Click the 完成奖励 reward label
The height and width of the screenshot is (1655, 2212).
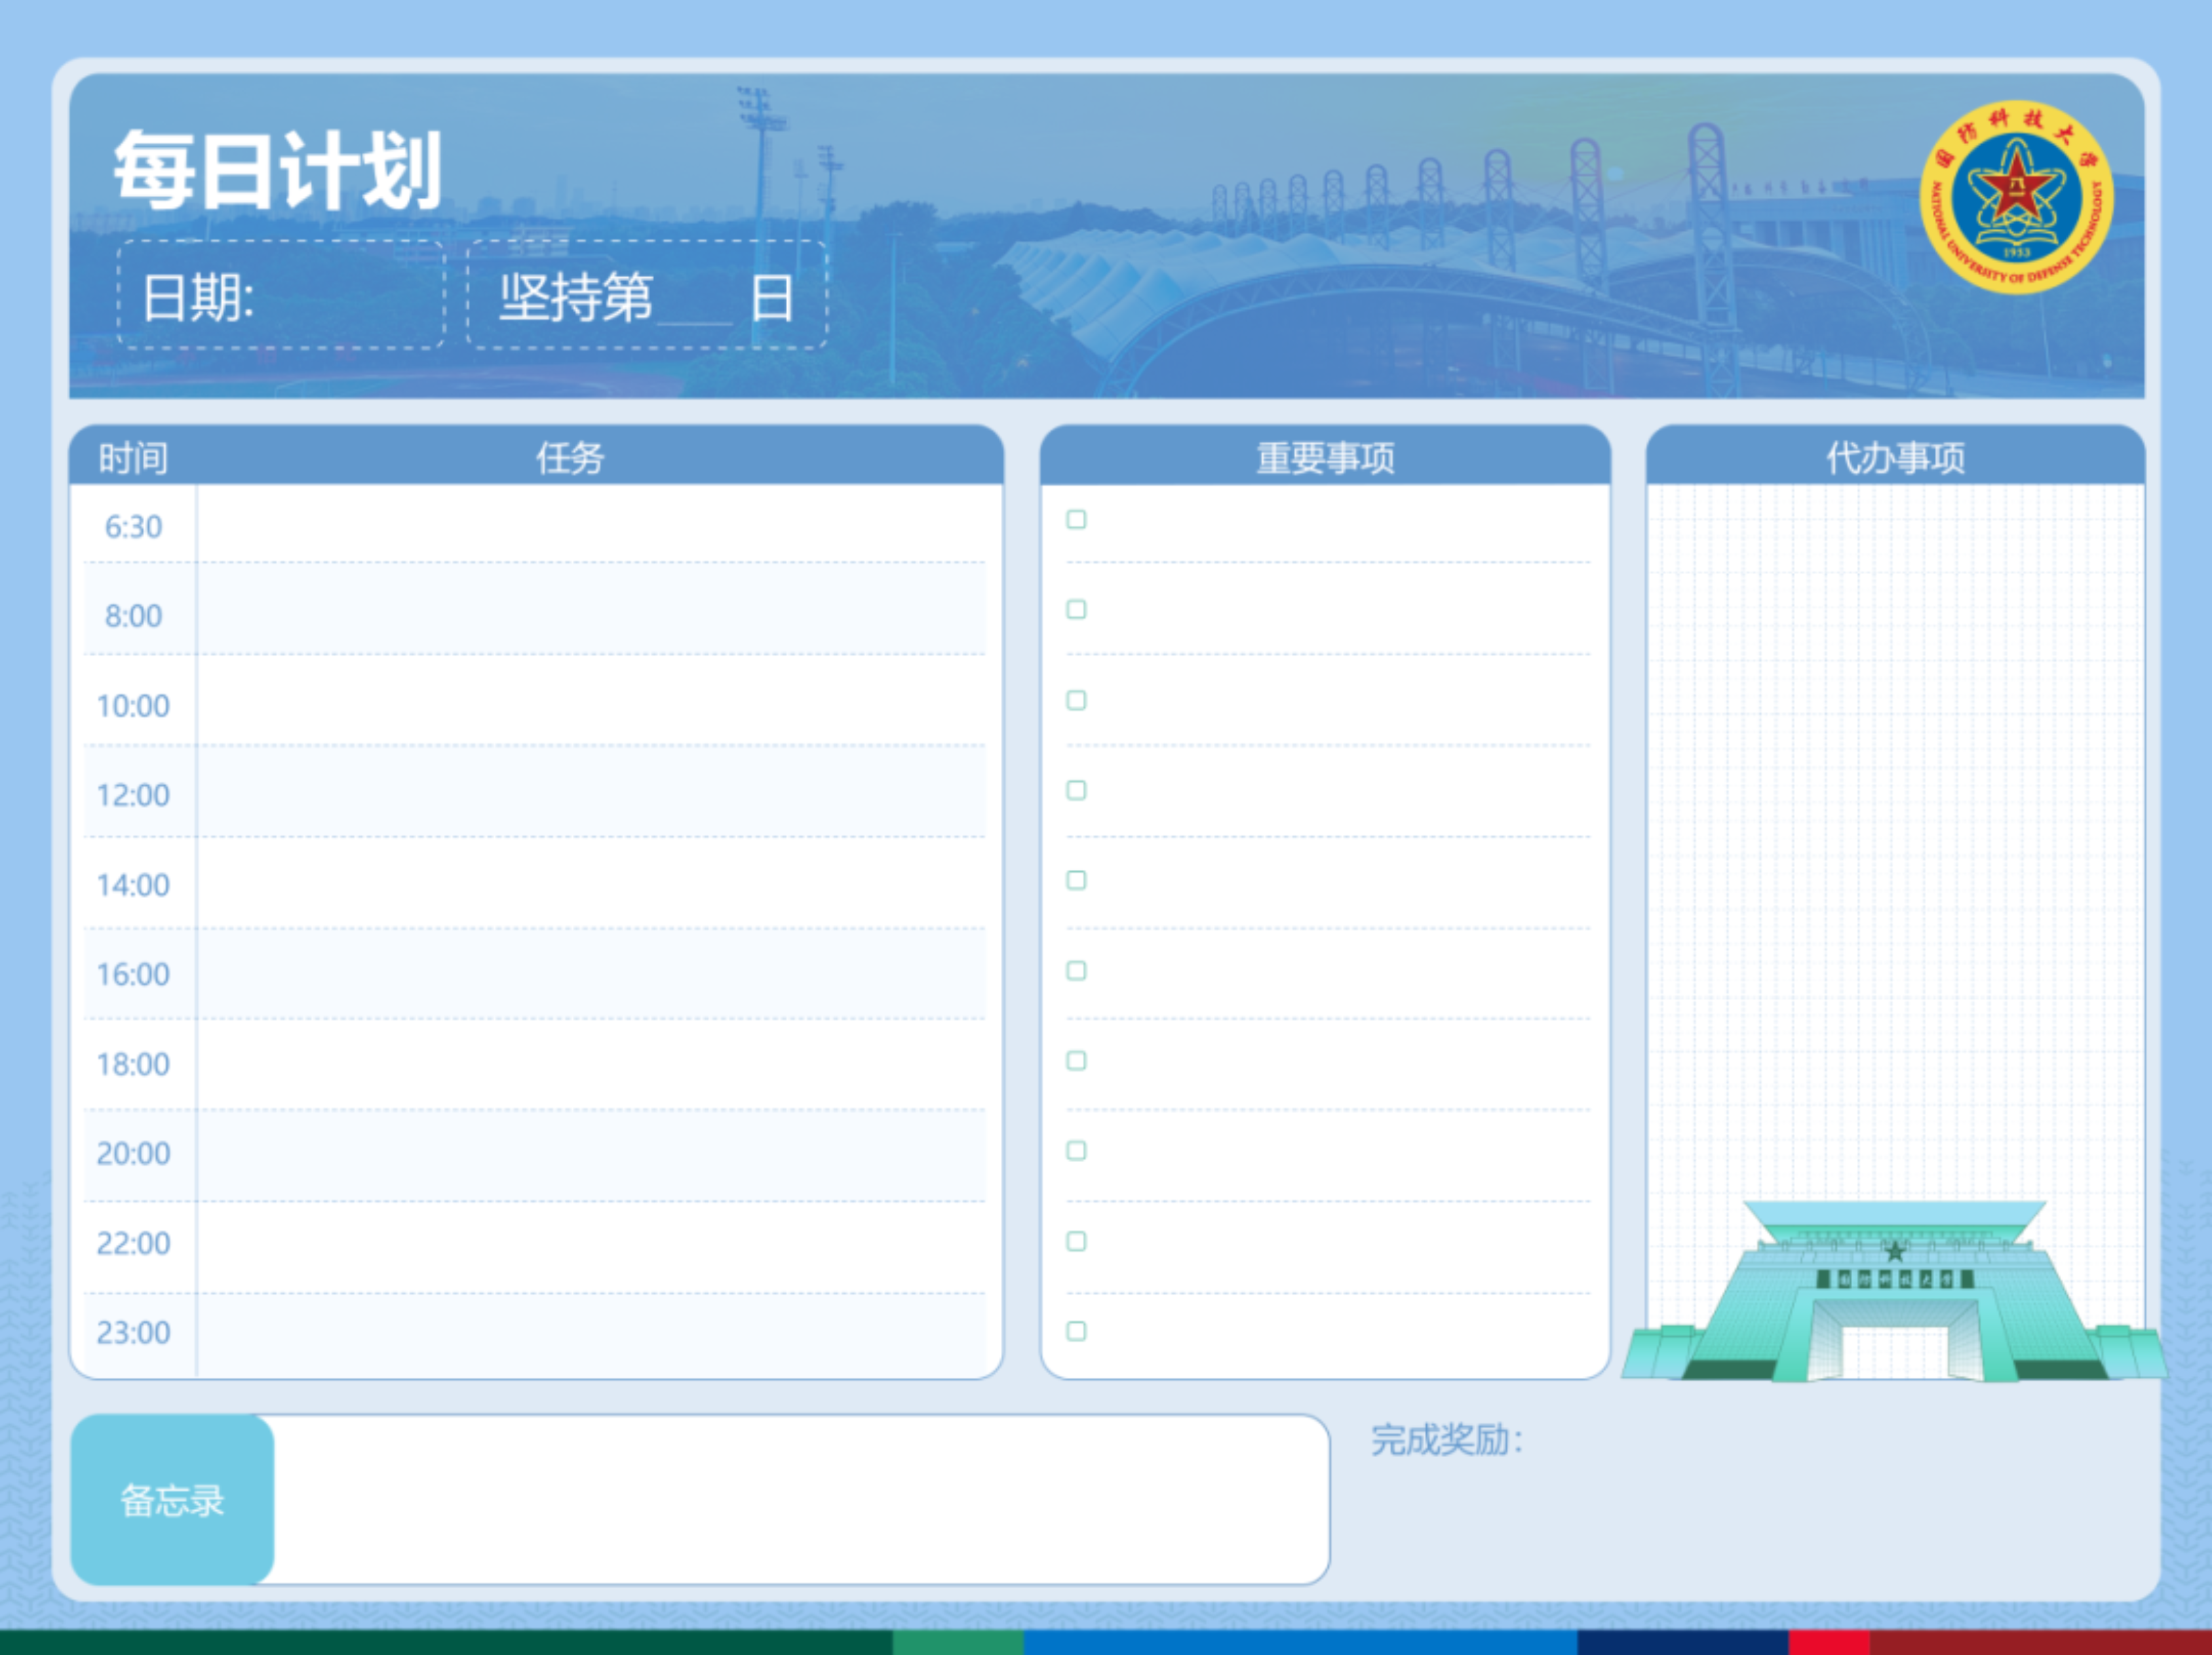1446,1441
